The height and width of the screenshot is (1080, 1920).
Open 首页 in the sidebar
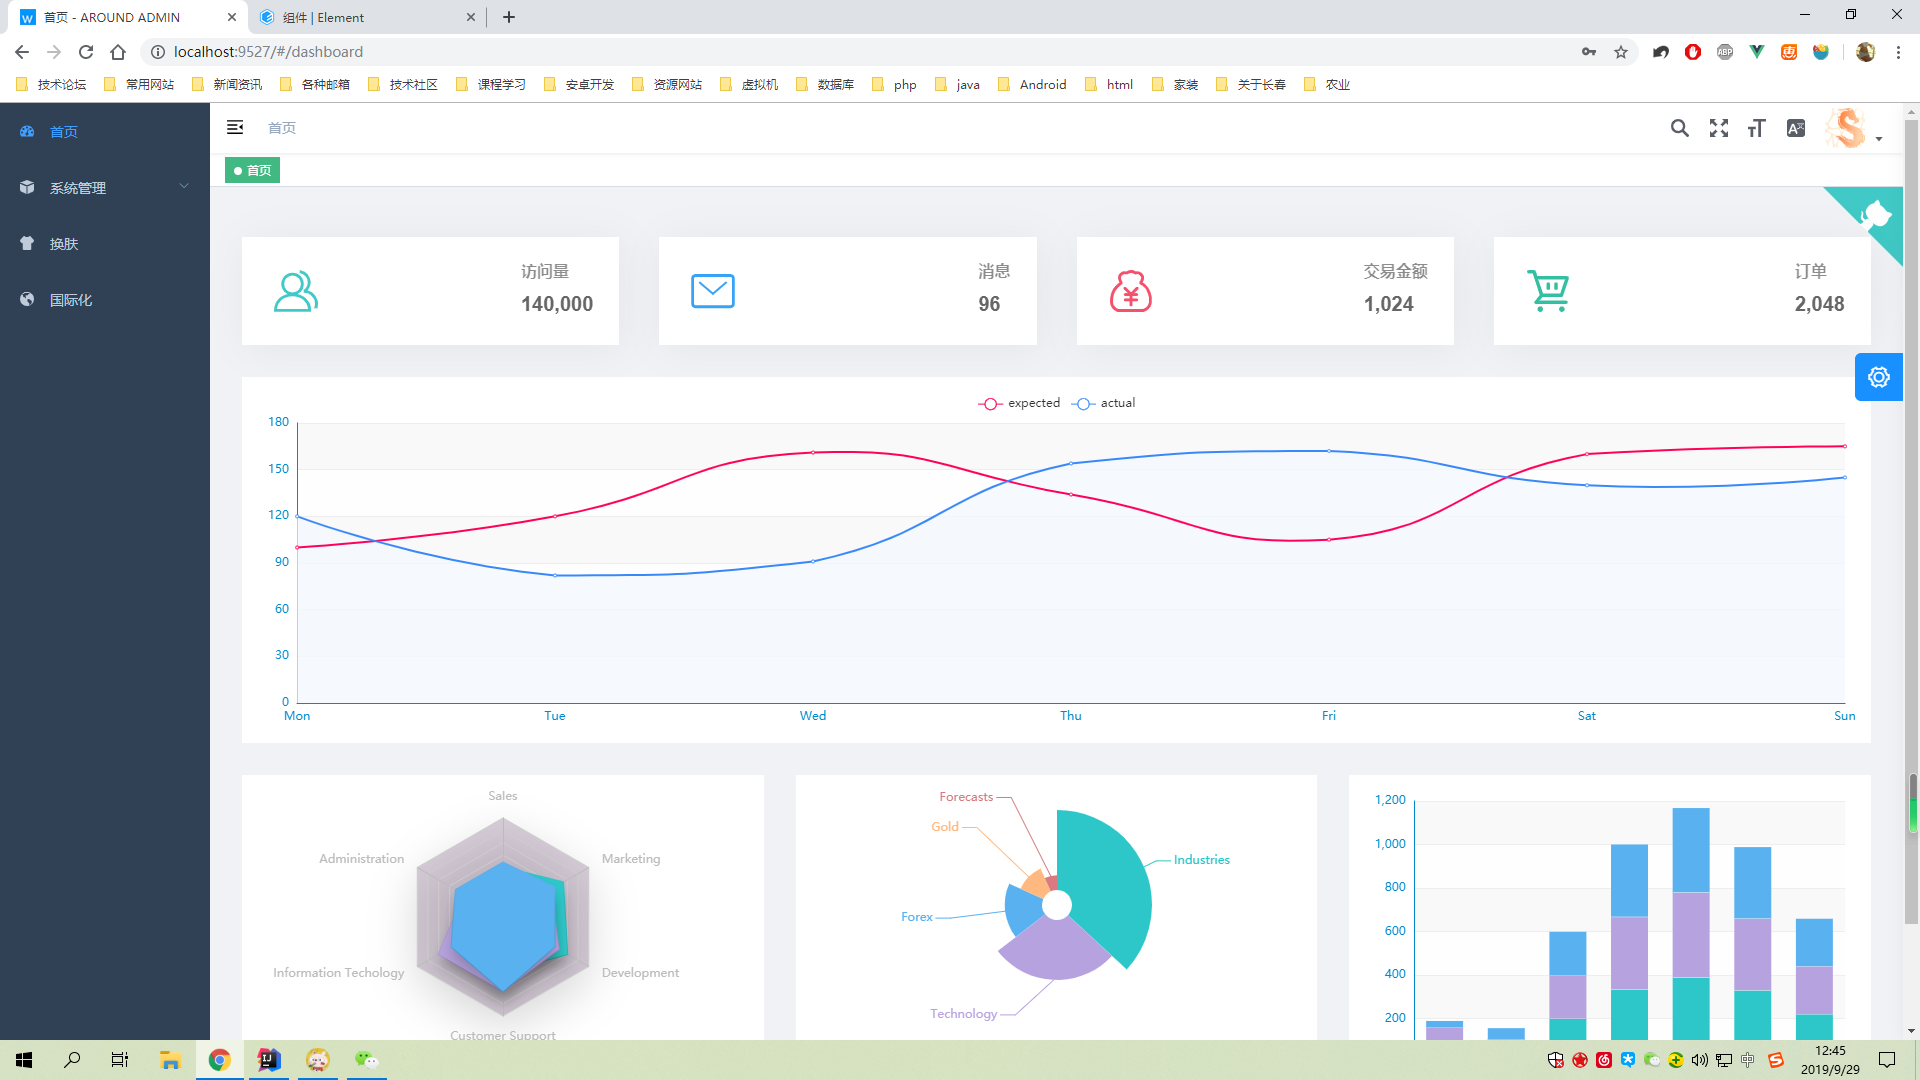point(105,131)
